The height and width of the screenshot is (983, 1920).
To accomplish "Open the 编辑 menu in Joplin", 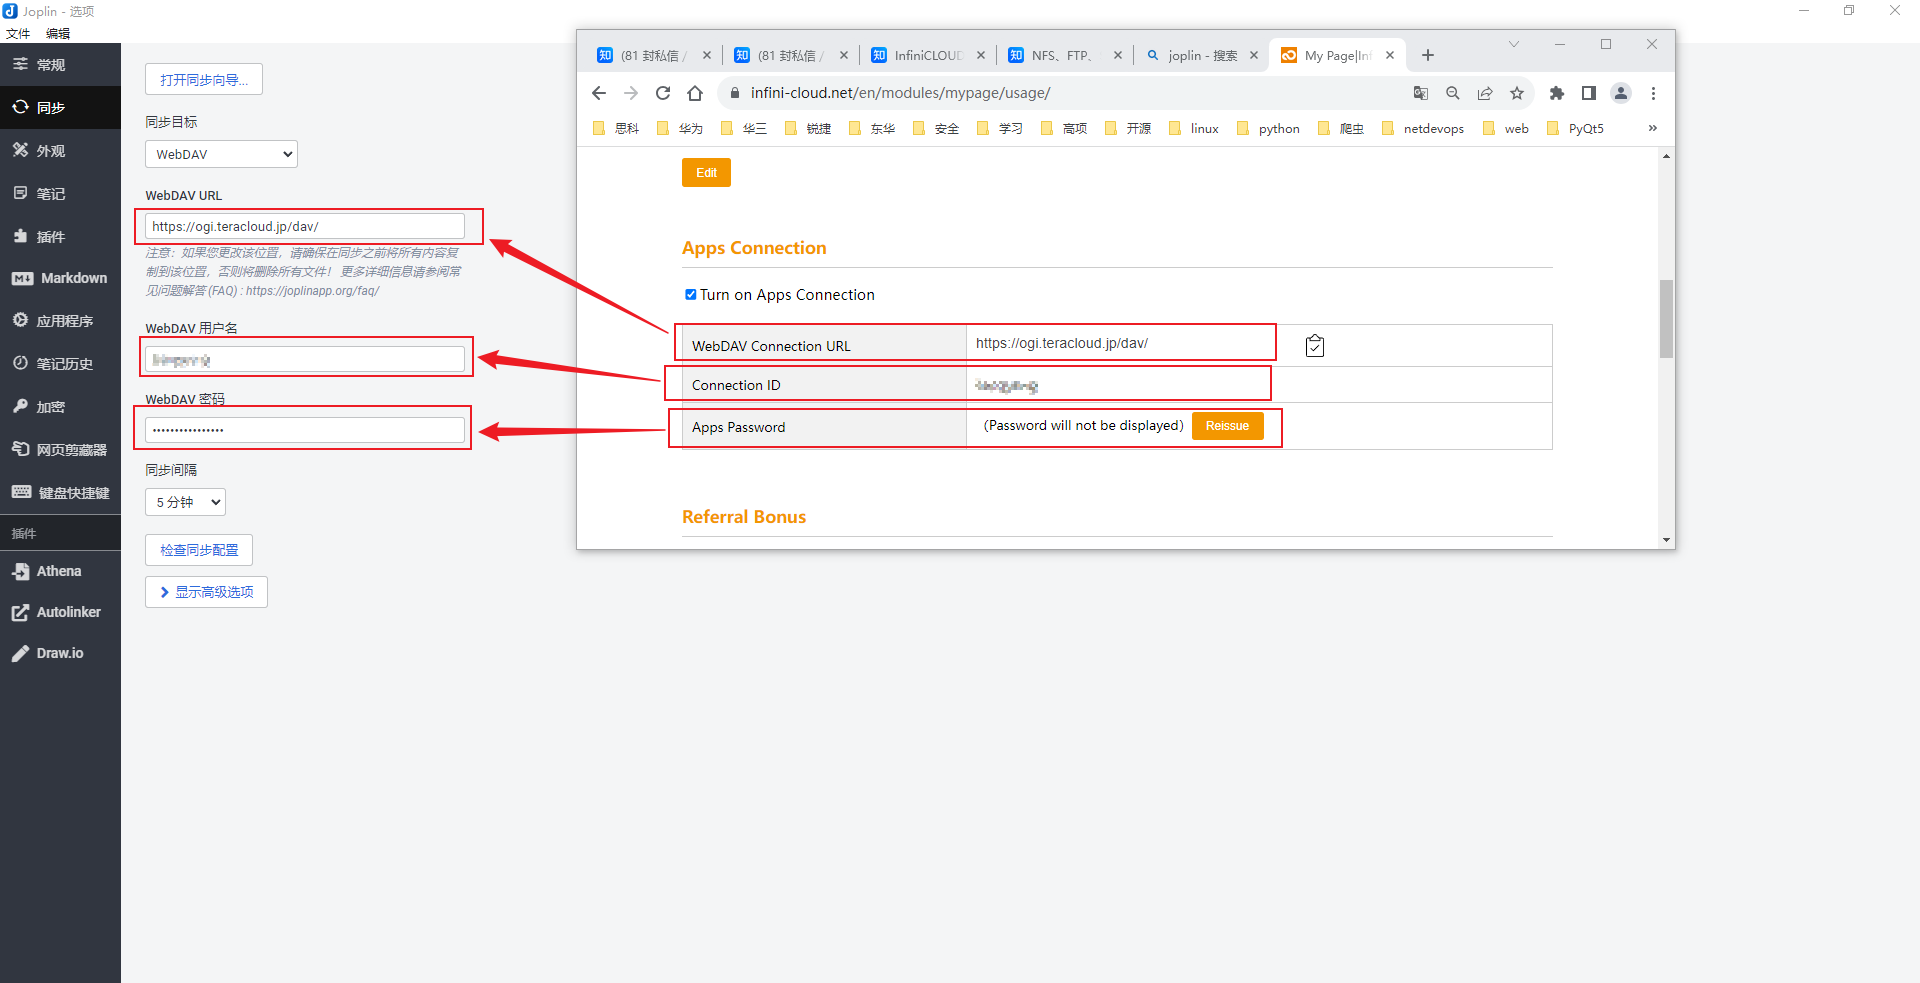I will 58,33.
